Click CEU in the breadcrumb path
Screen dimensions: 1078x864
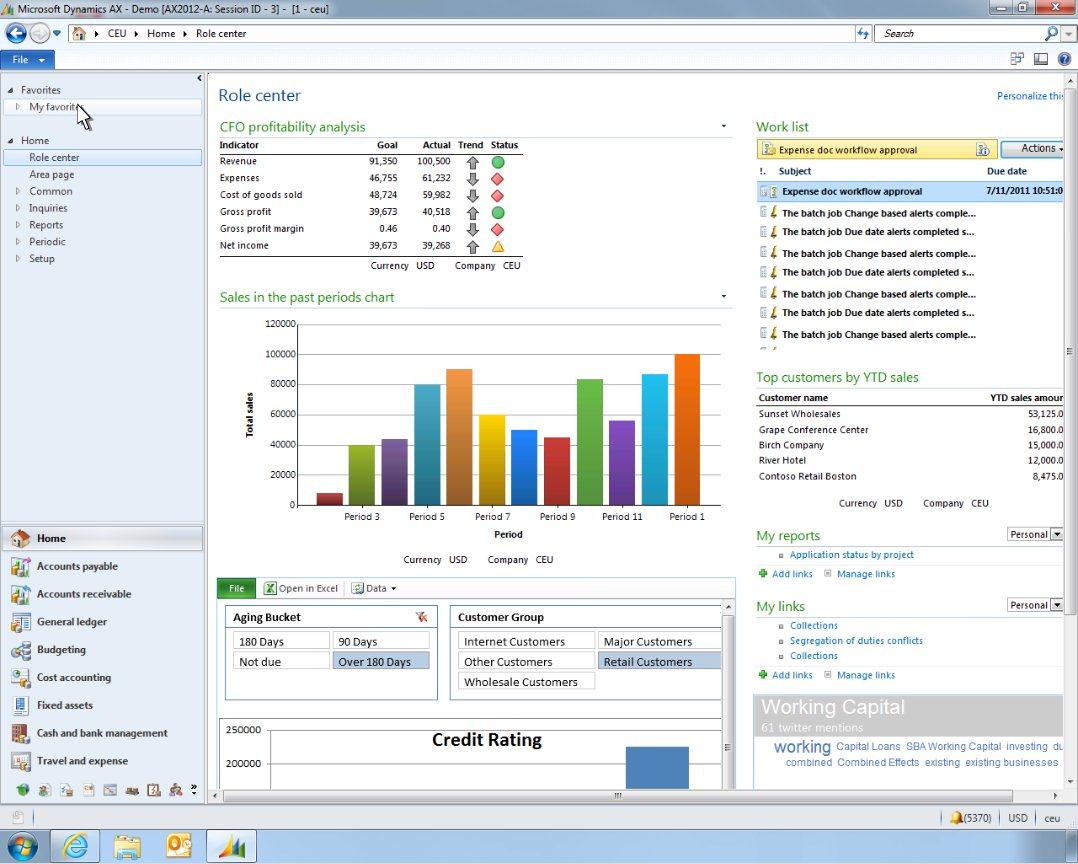pos(117,33)
